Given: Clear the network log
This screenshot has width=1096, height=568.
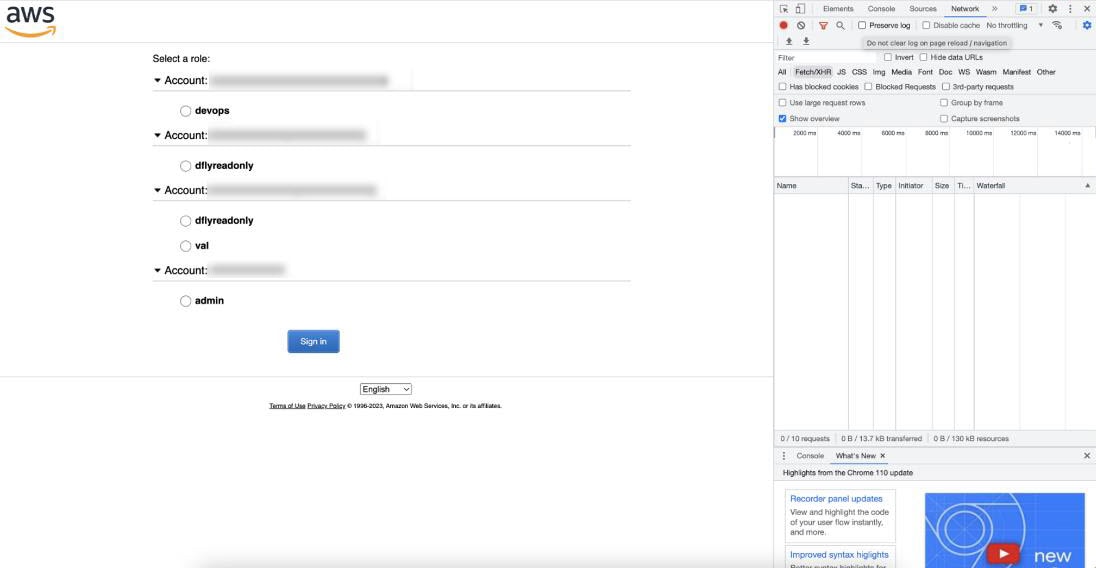Looking at the screenshot, I should [801, 25].
